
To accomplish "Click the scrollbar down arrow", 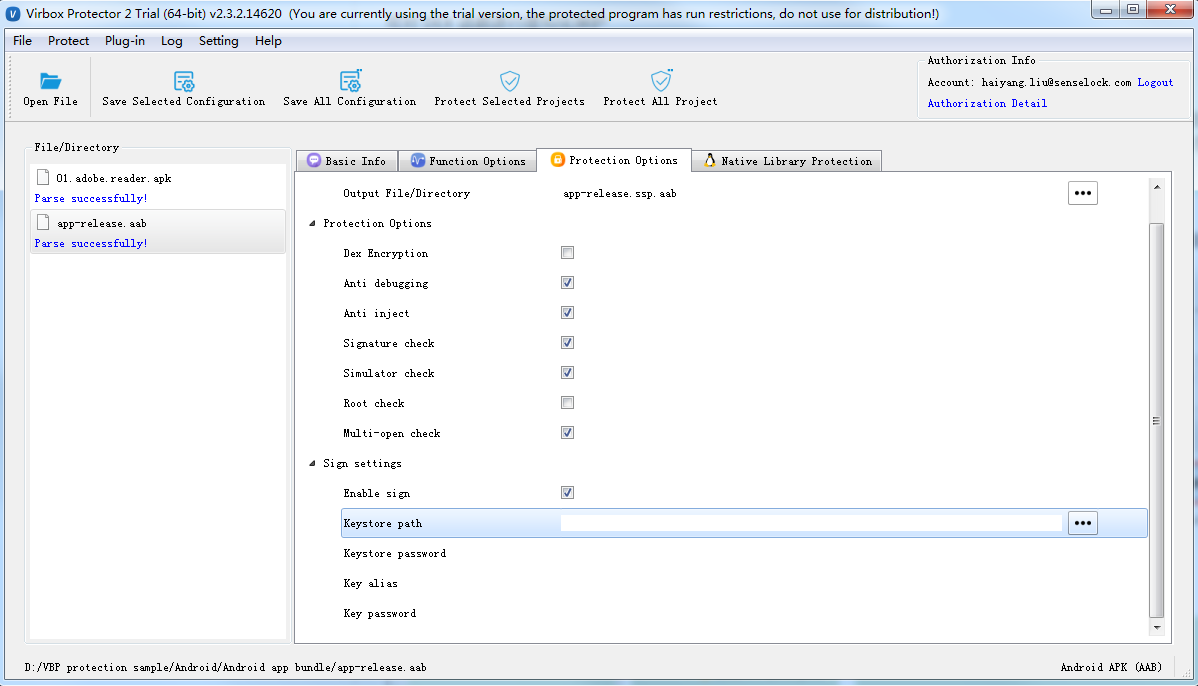I will click(1157, 628).
